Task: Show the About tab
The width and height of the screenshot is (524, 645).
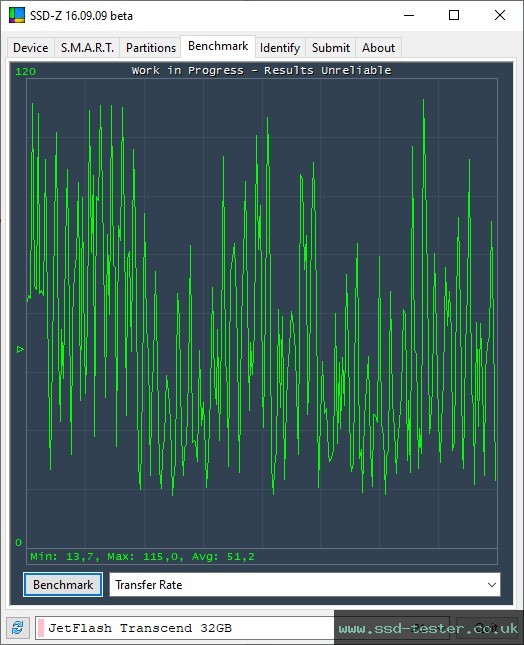Action: click(x=378, y=48)
